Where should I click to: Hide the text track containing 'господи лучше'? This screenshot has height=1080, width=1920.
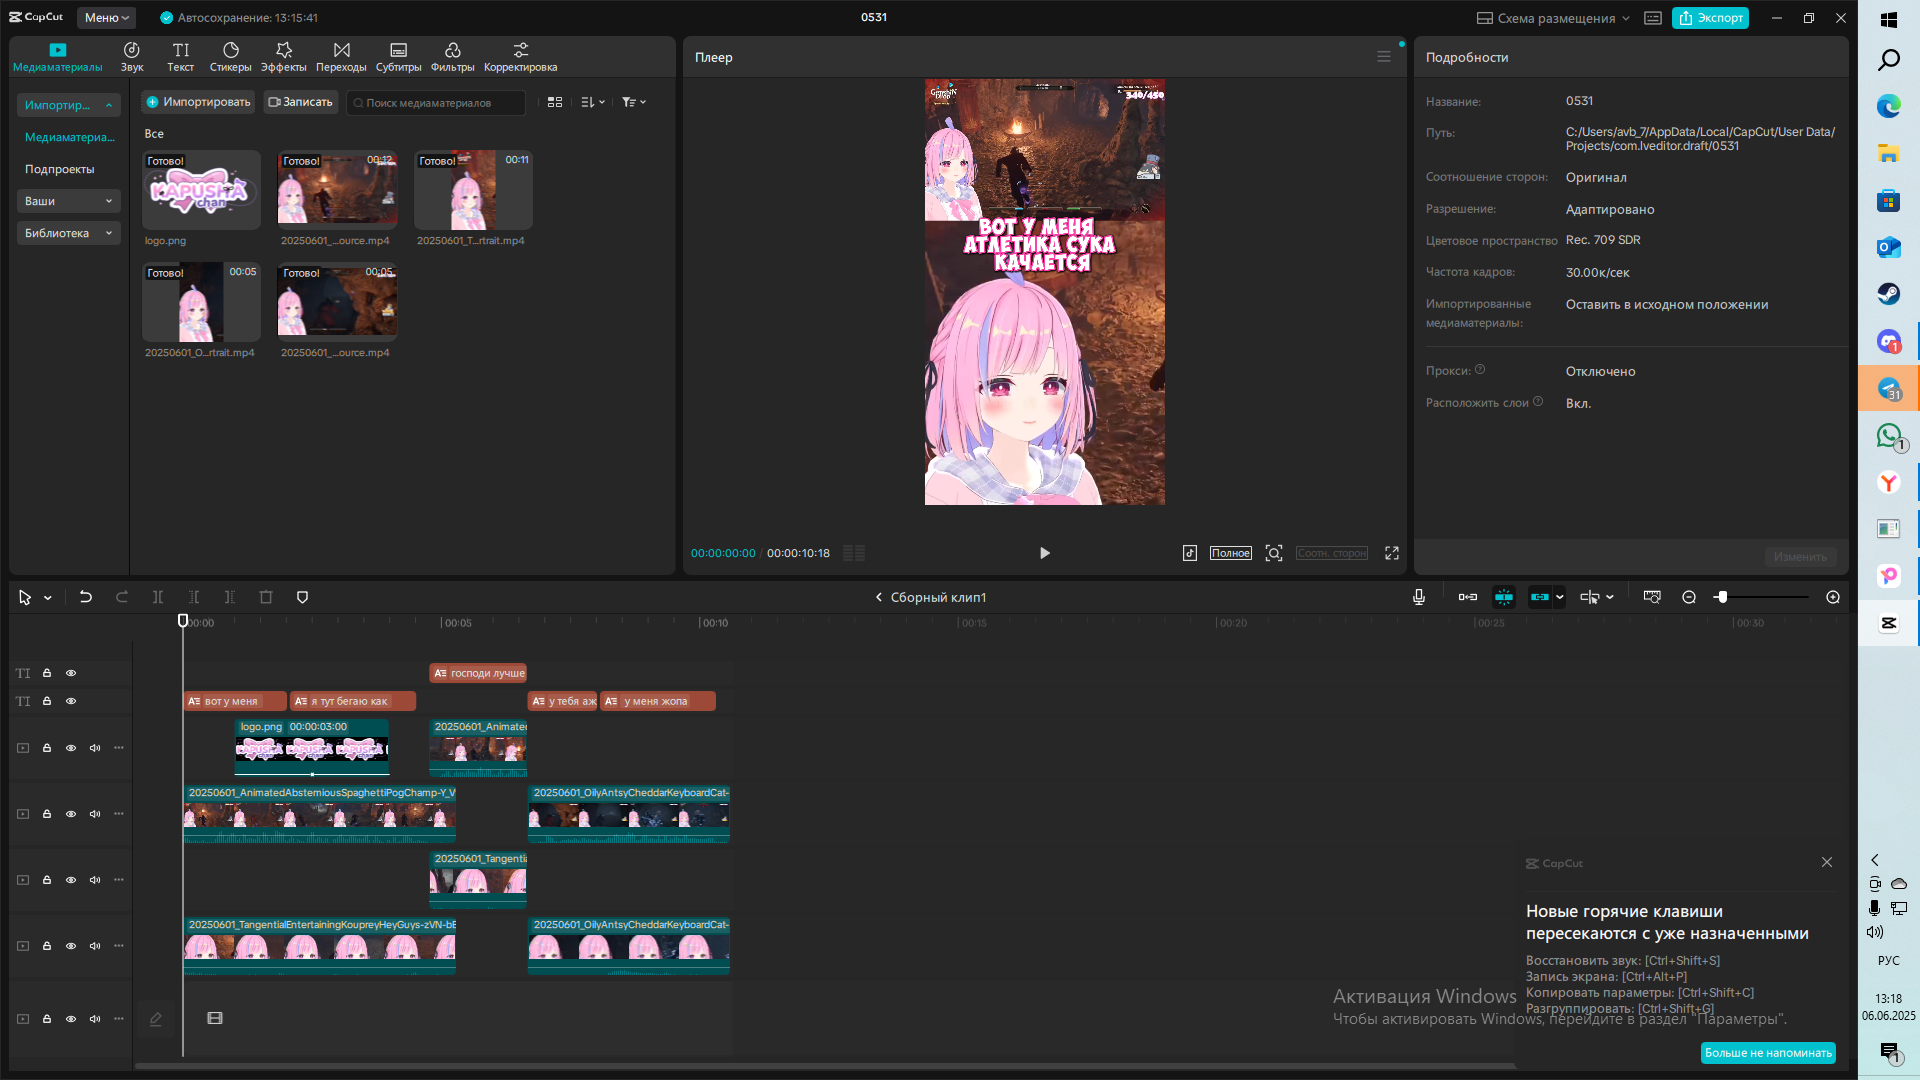click(71, 673)
